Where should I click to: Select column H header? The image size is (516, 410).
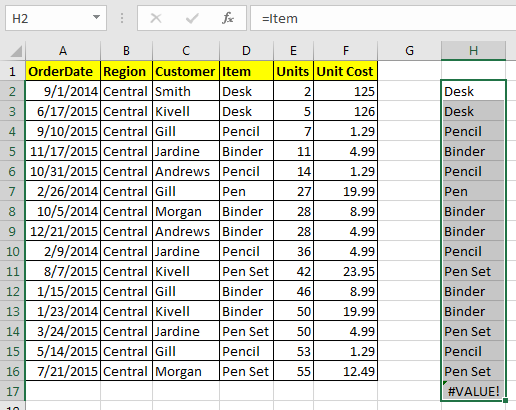[473, 51]
